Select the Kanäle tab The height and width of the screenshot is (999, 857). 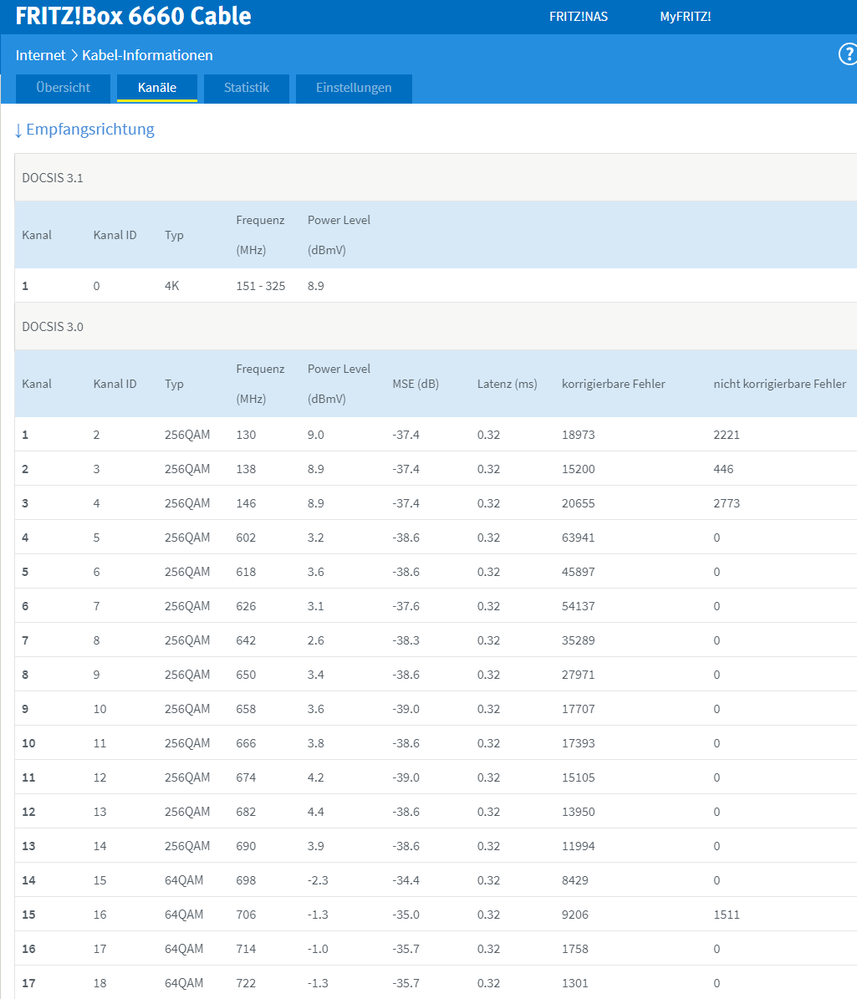pyautogui.click(x=156, y=88)
